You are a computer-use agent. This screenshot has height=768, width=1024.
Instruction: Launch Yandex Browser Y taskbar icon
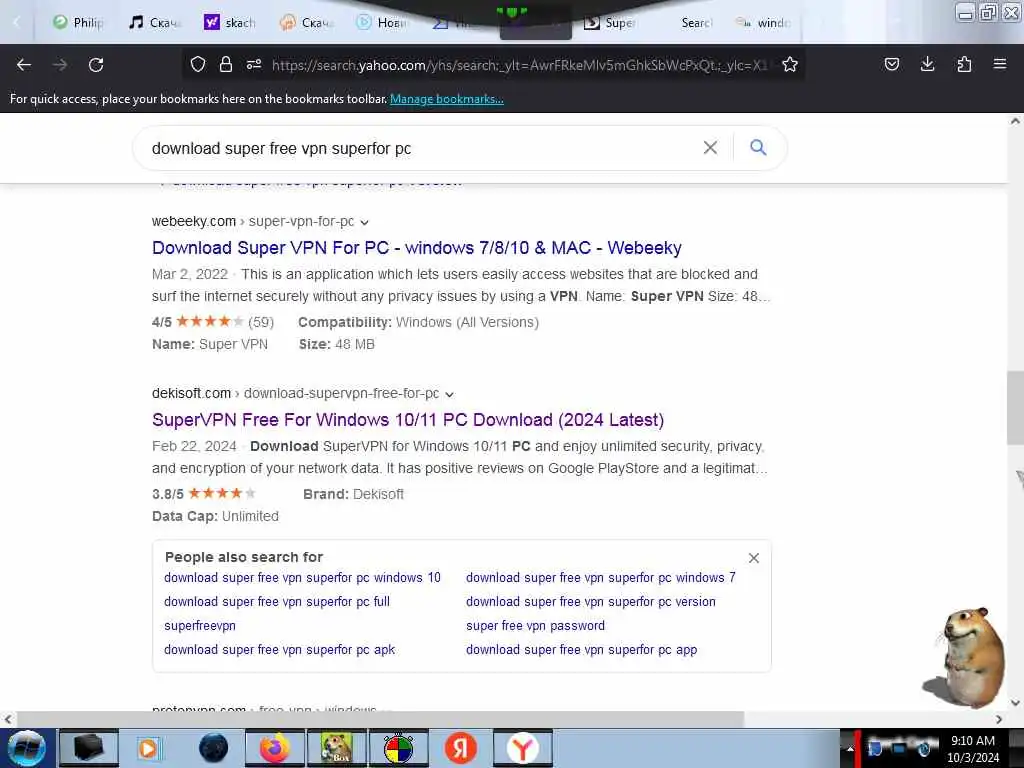522,748
